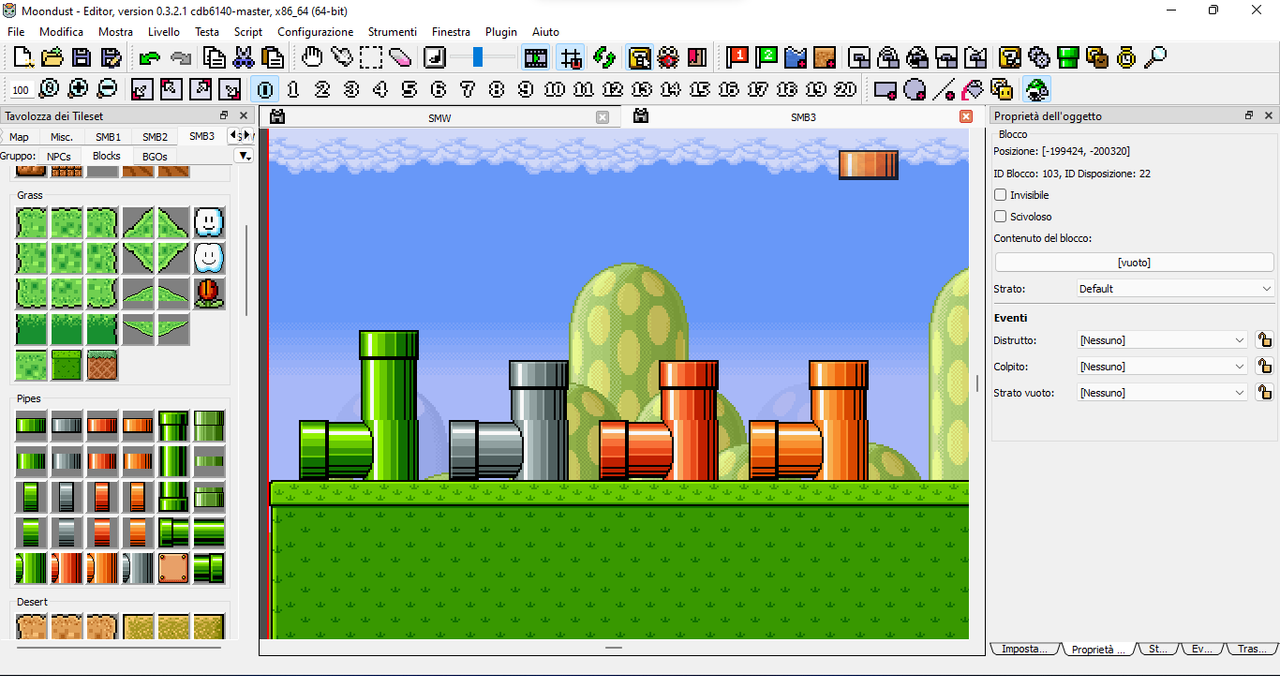
Task: Switch to section 20
Action: point(845,89)
